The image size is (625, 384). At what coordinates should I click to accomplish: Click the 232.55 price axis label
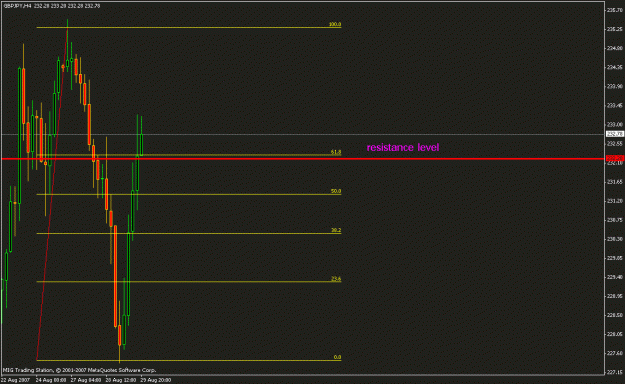tap(614, 143)
